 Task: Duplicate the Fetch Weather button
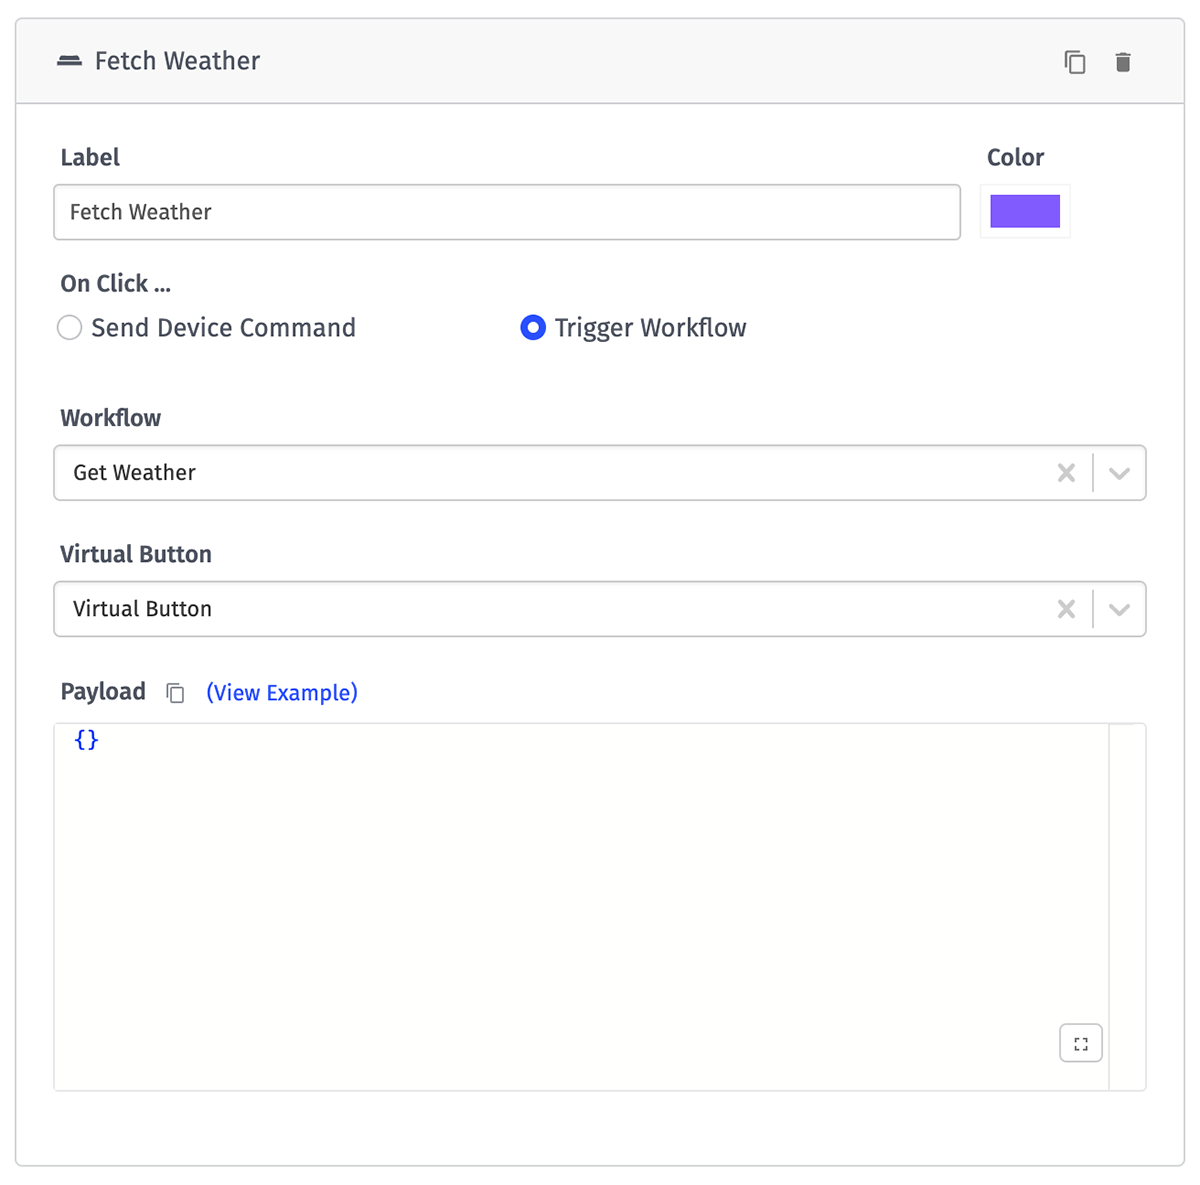click(x=1075, y=62)
